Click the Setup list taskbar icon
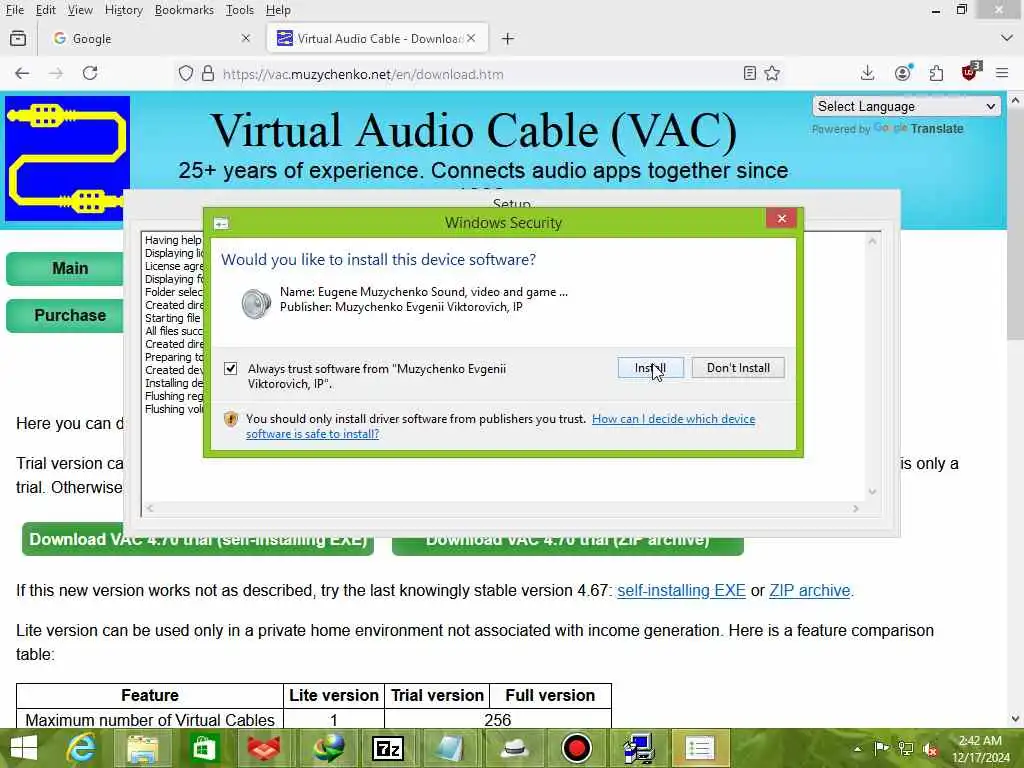Viewport: 1024px width, 768px height. [x=699, y=748]
